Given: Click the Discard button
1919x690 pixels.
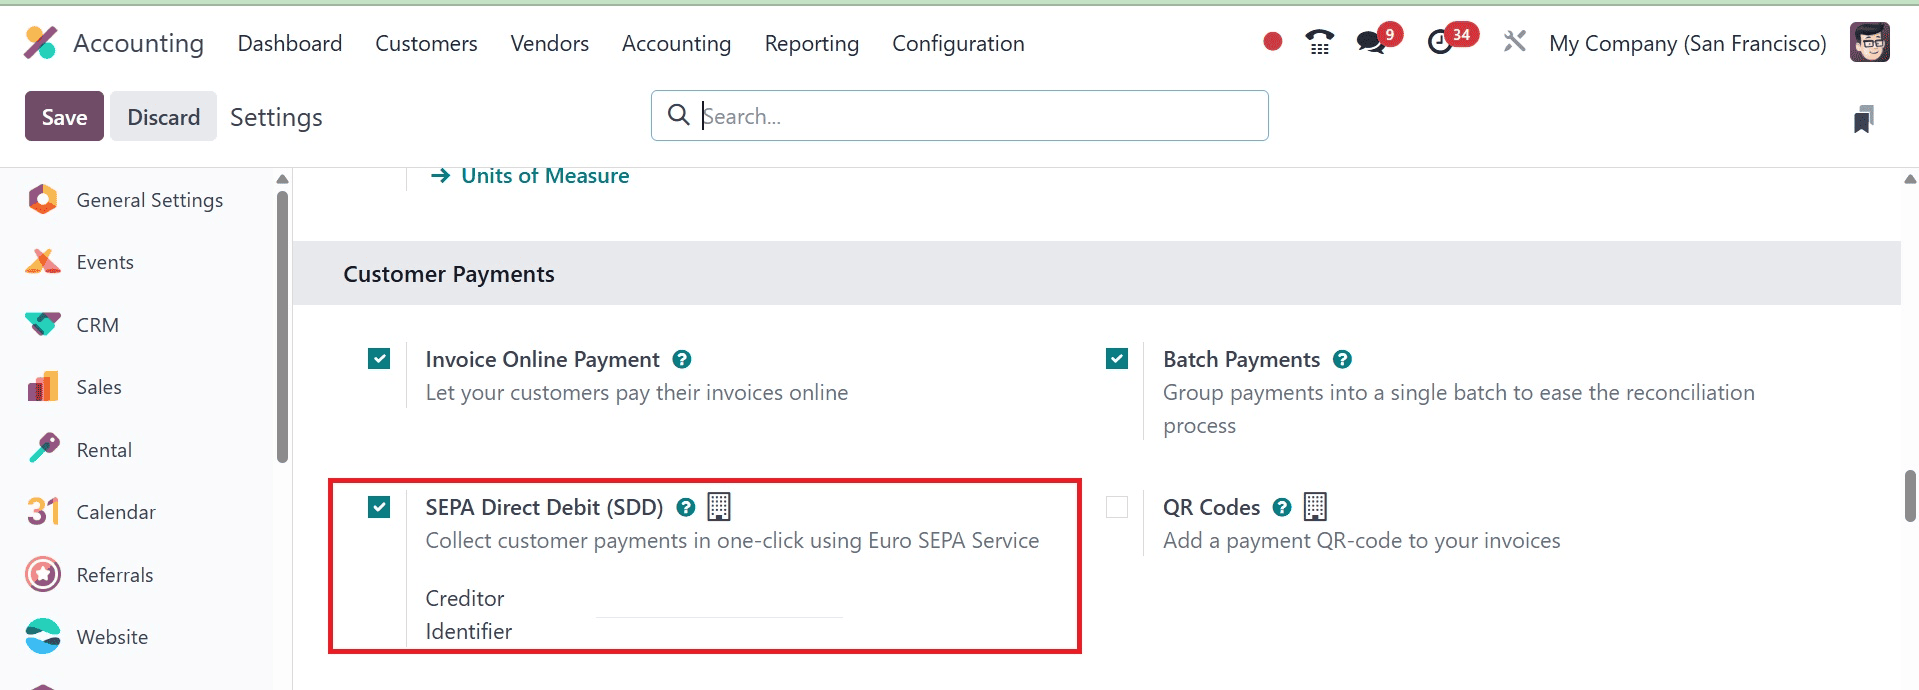Looking at the screenshot, I should [x=164, y=116].
